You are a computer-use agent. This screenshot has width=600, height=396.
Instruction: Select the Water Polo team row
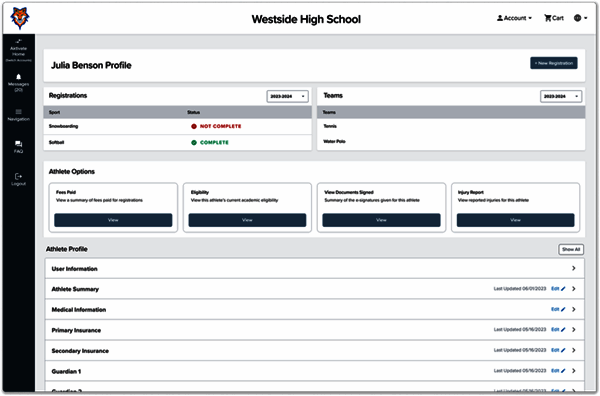(x=451, y=142)
